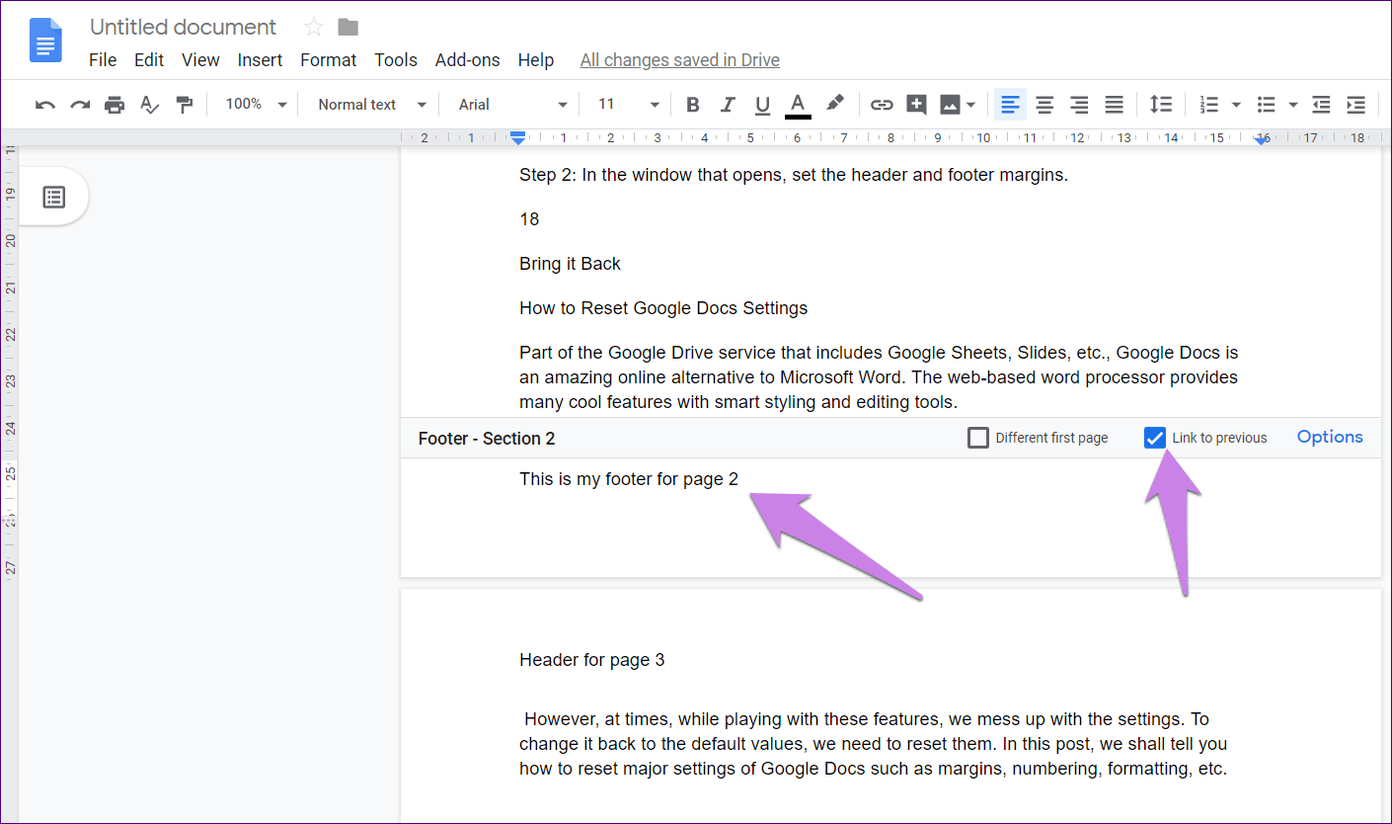Viewport: 1392px width, 824px height.
Task: Open the Arial font dropdown
Action: pyautogui.click(x=513, y=105)
